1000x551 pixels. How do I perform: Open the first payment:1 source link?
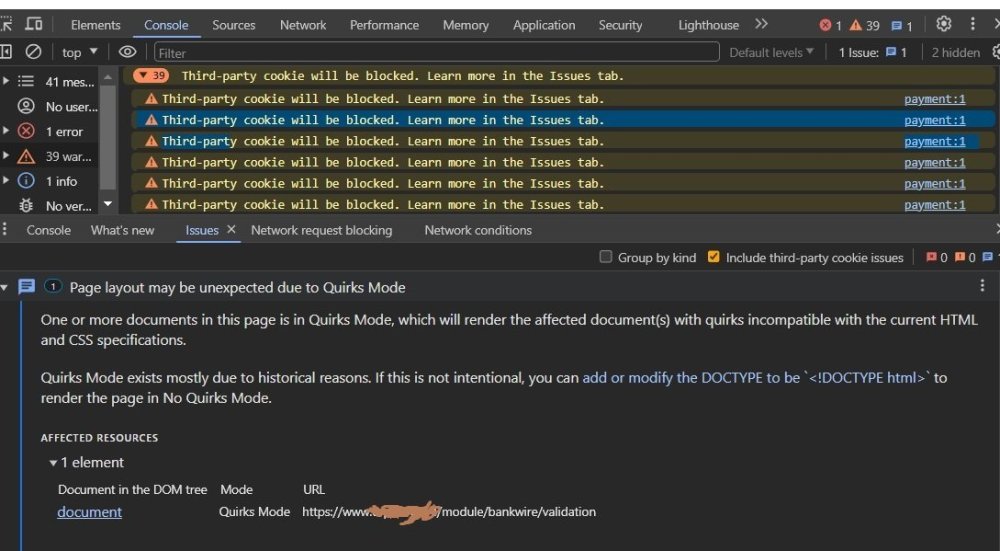934,99
